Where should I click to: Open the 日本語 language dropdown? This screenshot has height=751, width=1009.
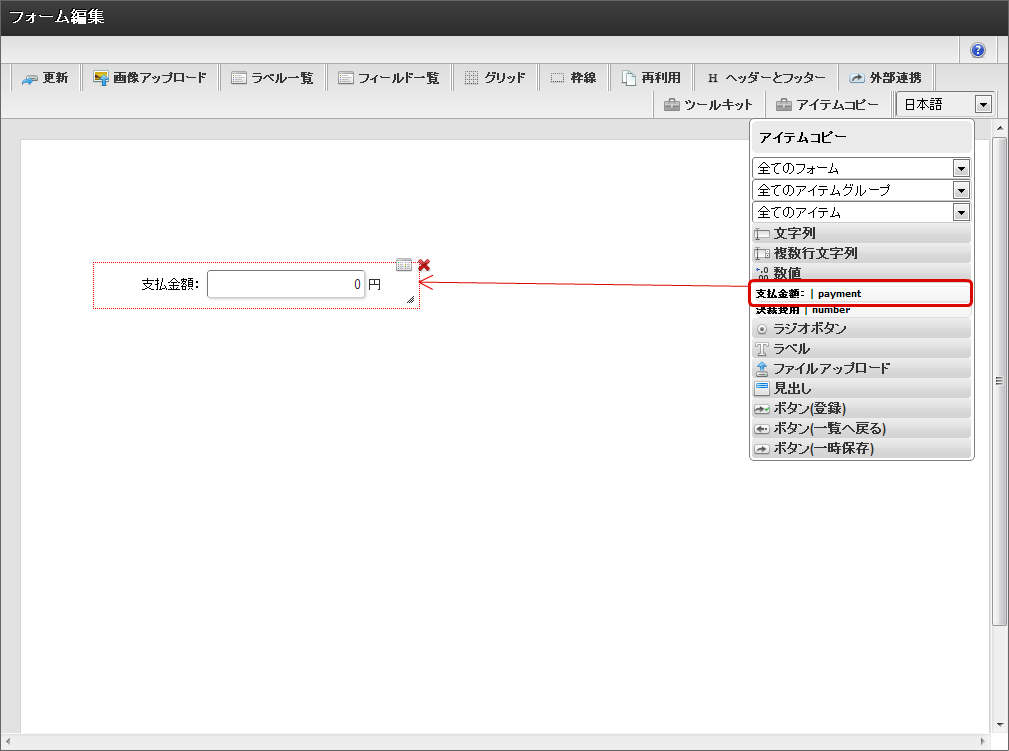(945, 104)
